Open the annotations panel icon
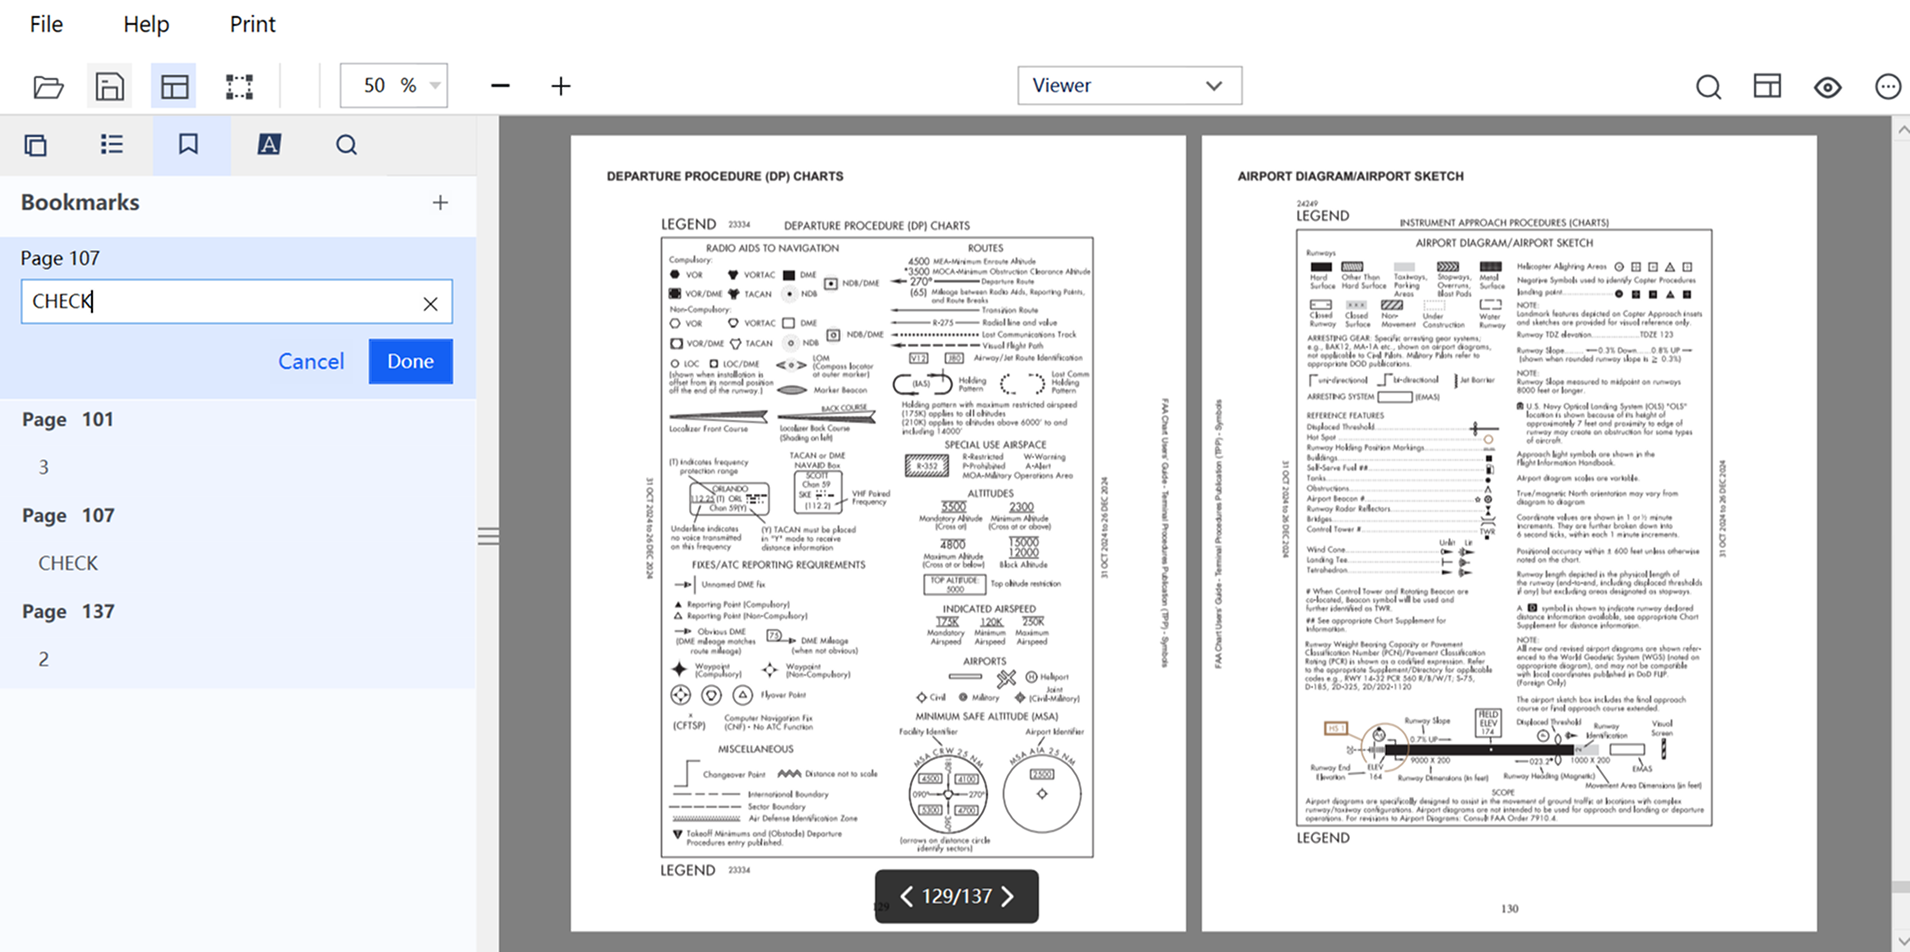The image size is (1910, 952). (x=269, y=145)
